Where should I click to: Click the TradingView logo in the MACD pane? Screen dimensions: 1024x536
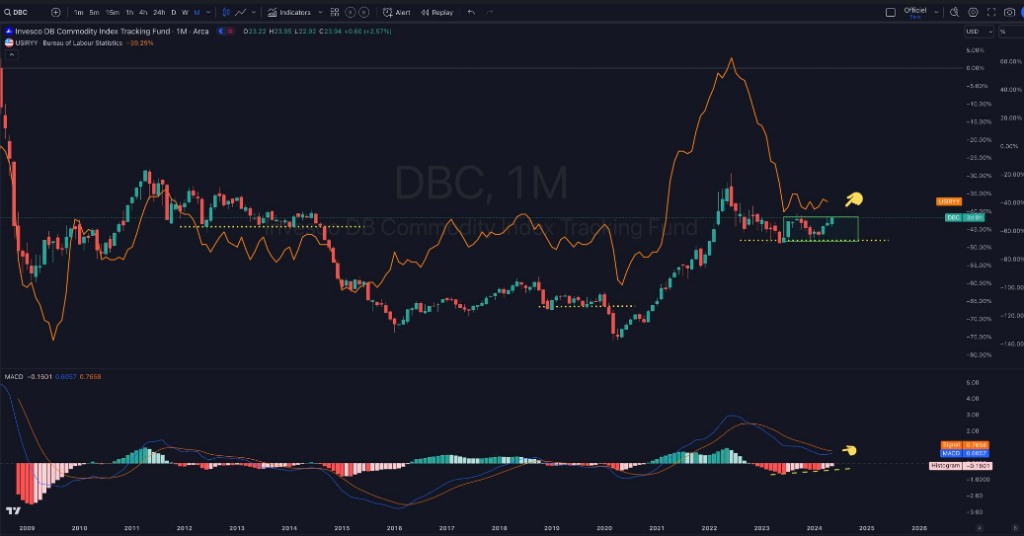click(x=12, y=511)
